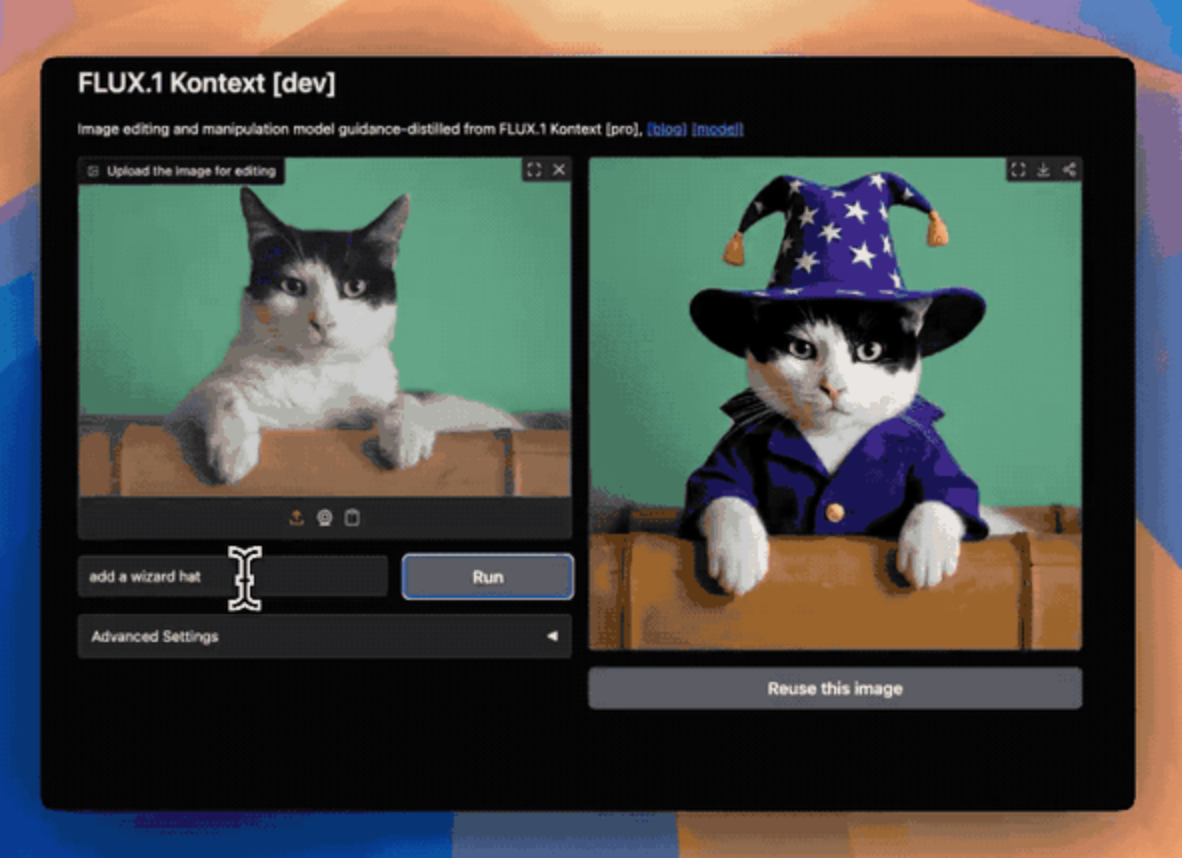
Task: Click the webcam capture icon
Action: (x=324, y=518)
